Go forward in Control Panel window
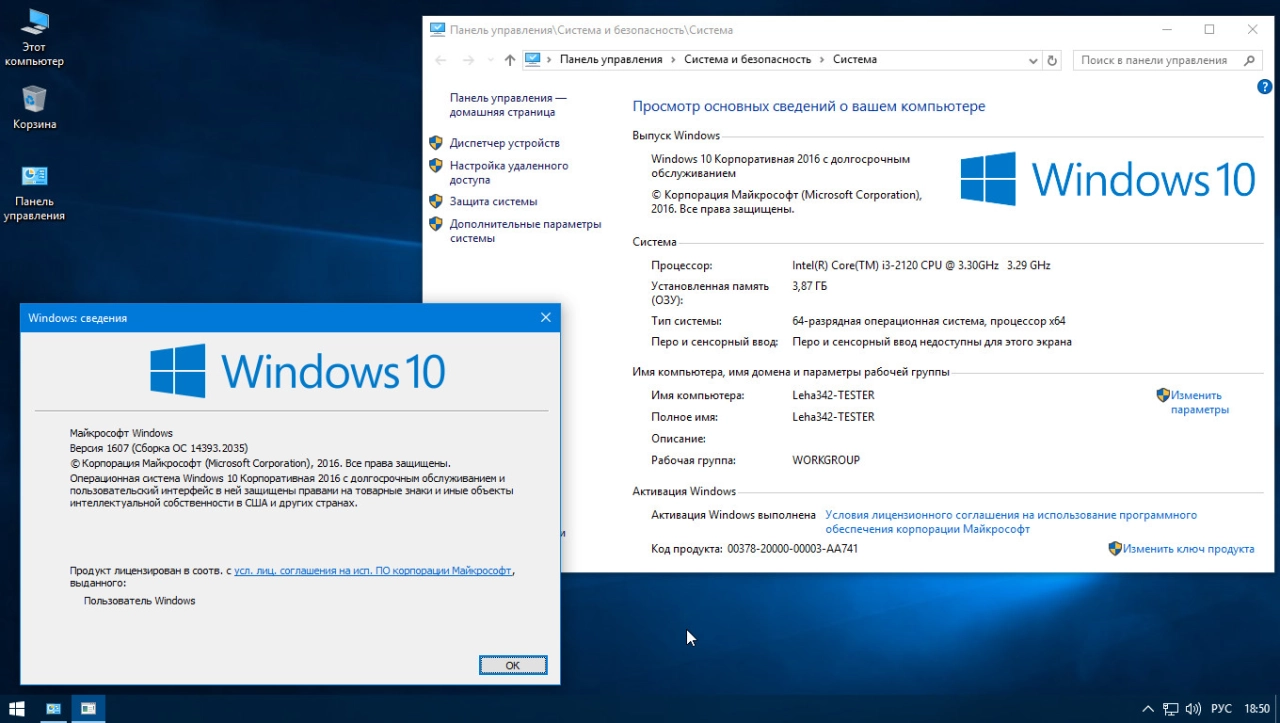This screenshot has width=1280, height=723. pyautogui.click(x=468, y=60)
